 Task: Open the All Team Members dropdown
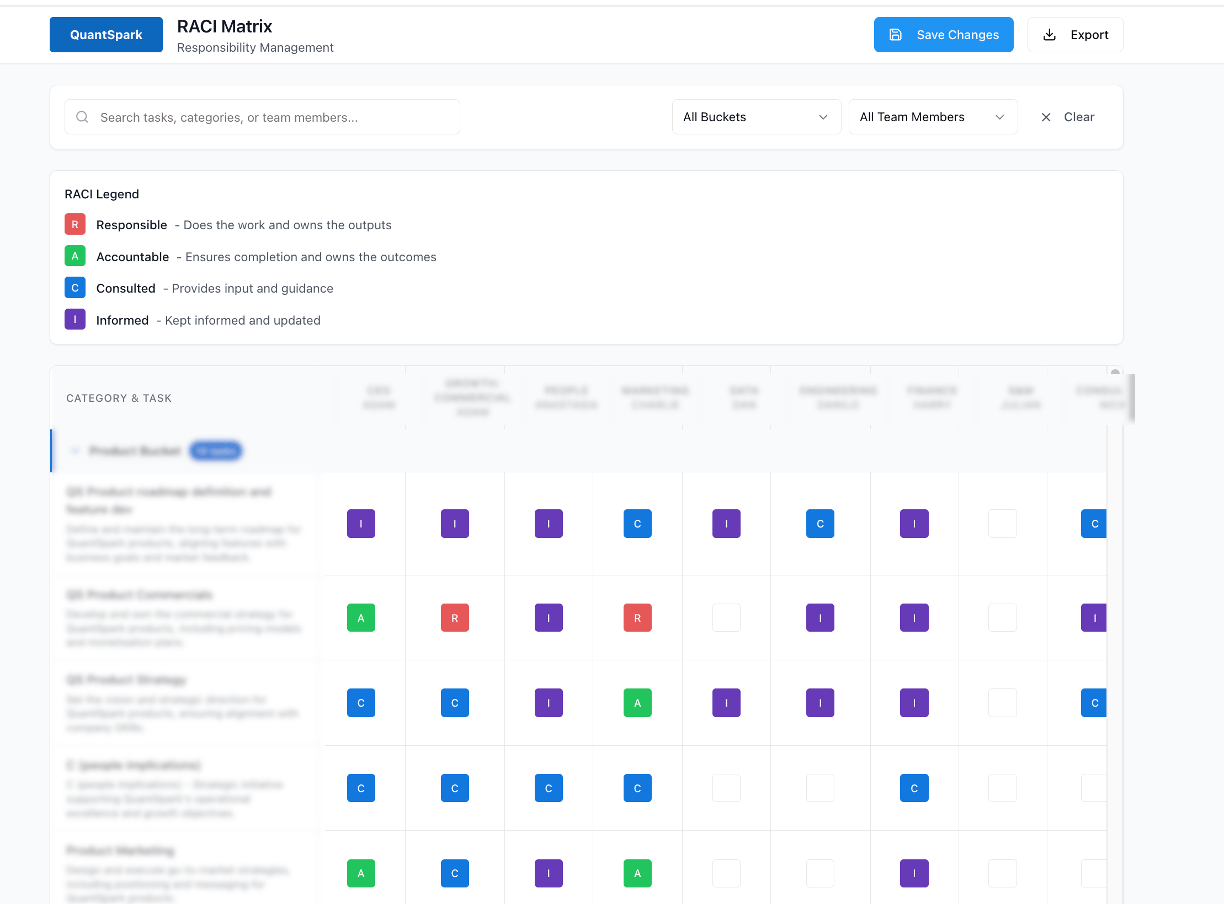tap(932, 117)
